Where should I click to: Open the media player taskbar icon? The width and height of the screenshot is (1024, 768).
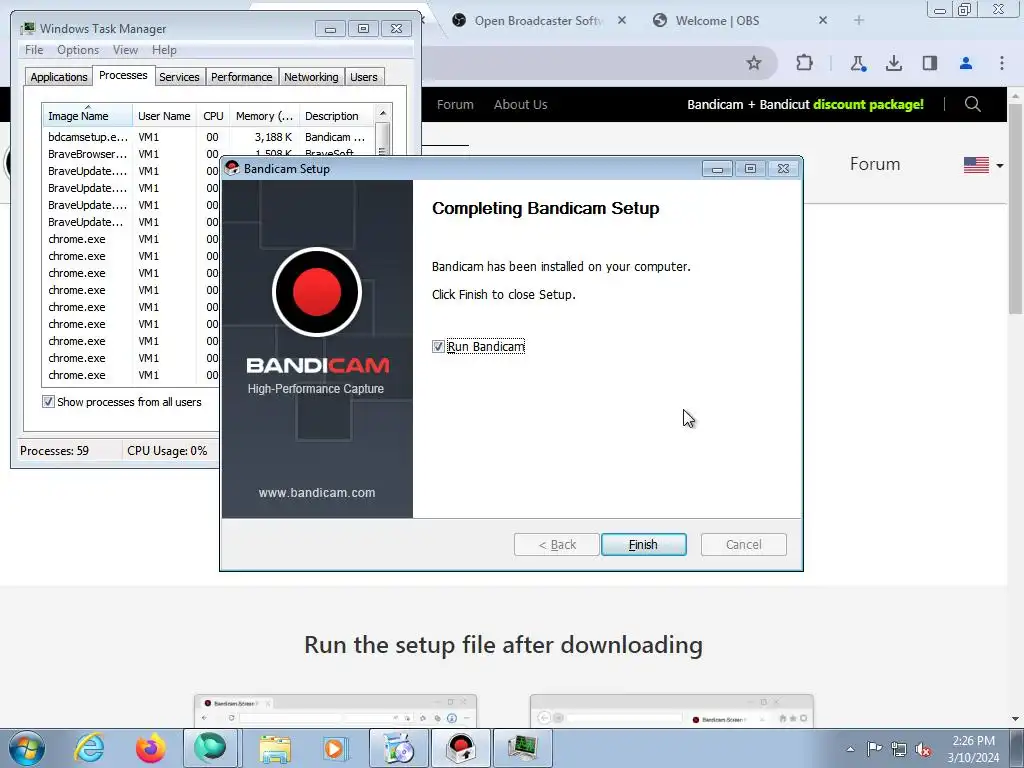click(x=336, y=748)
